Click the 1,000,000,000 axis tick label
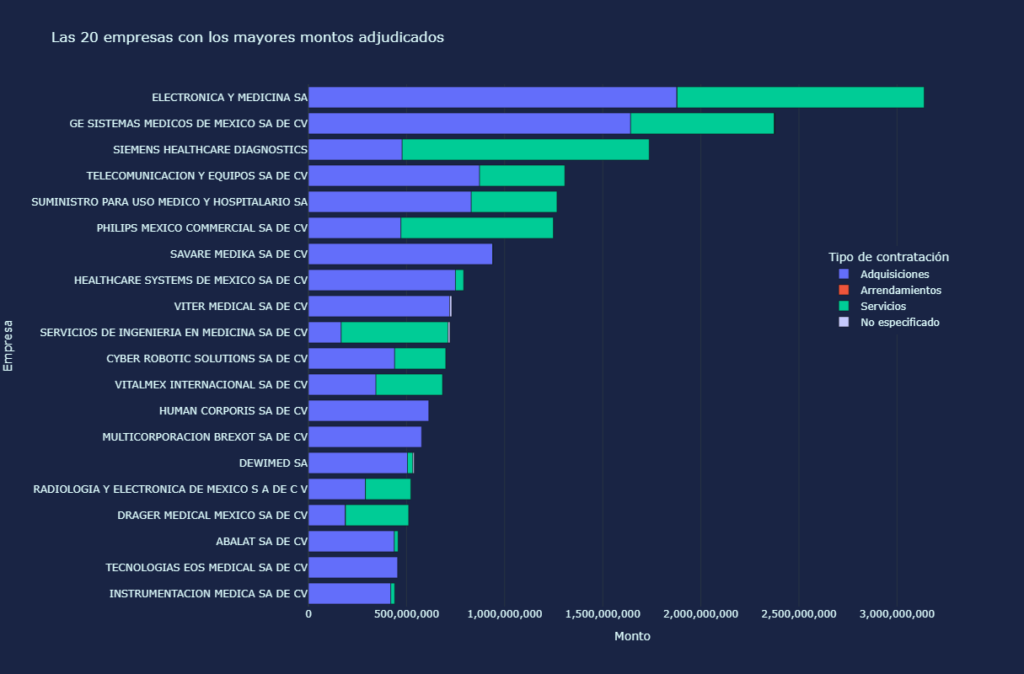The height and width of the screenshot is (674, 1024). [x=504, y=614]
